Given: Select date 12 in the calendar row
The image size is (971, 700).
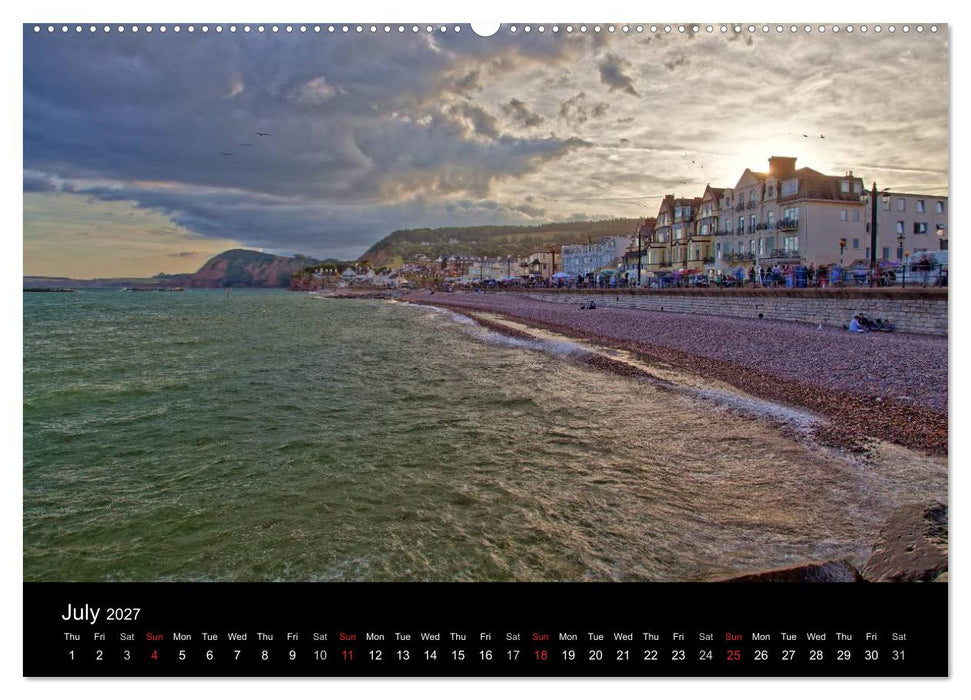Looking at the screenshot, I should [x=375, y=655].
